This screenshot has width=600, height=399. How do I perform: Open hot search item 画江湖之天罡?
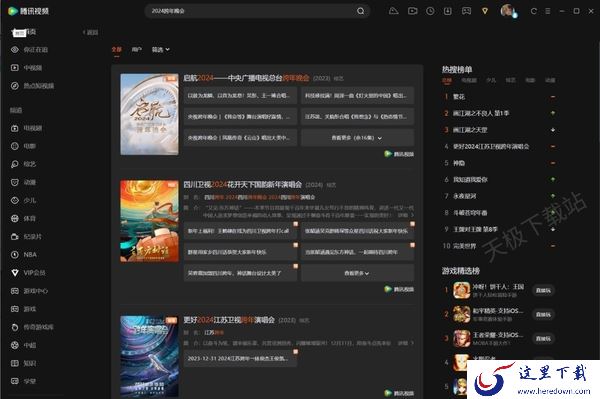tap(470, 130)
